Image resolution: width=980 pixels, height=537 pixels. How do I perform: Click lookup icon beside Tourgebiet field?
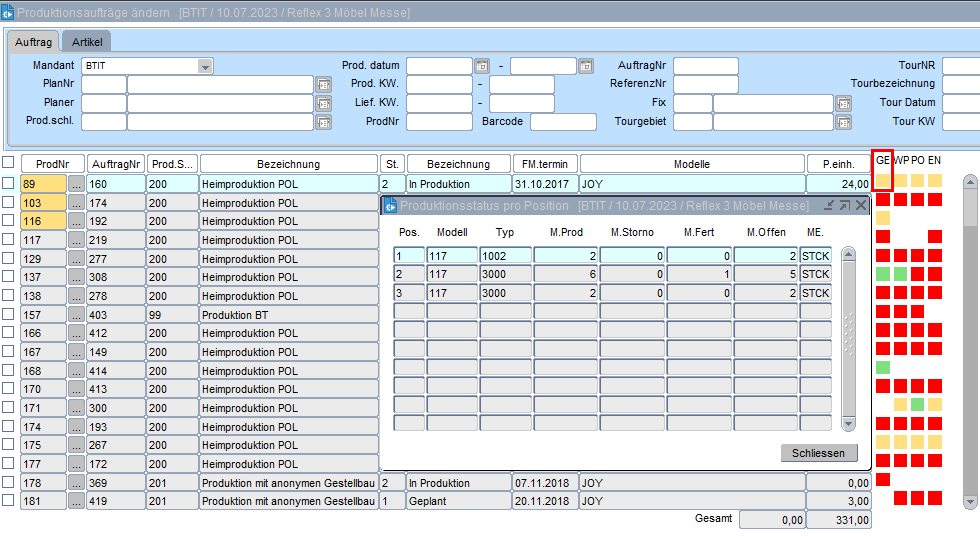coord(843,123)
